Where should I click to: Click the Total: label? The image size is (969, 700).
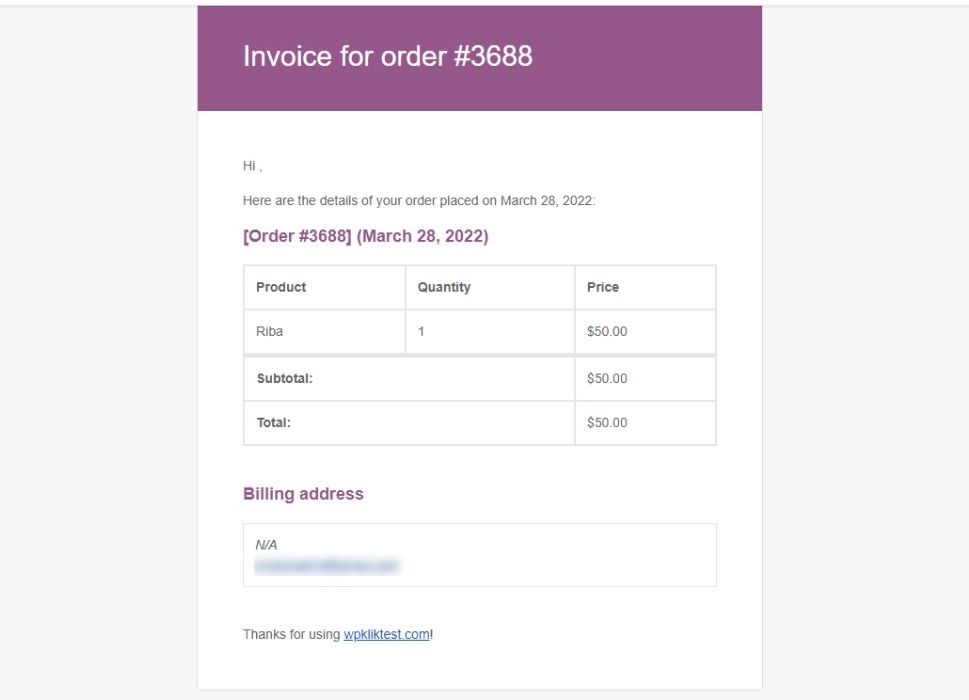pyautogui.click(x=274, y=423)
